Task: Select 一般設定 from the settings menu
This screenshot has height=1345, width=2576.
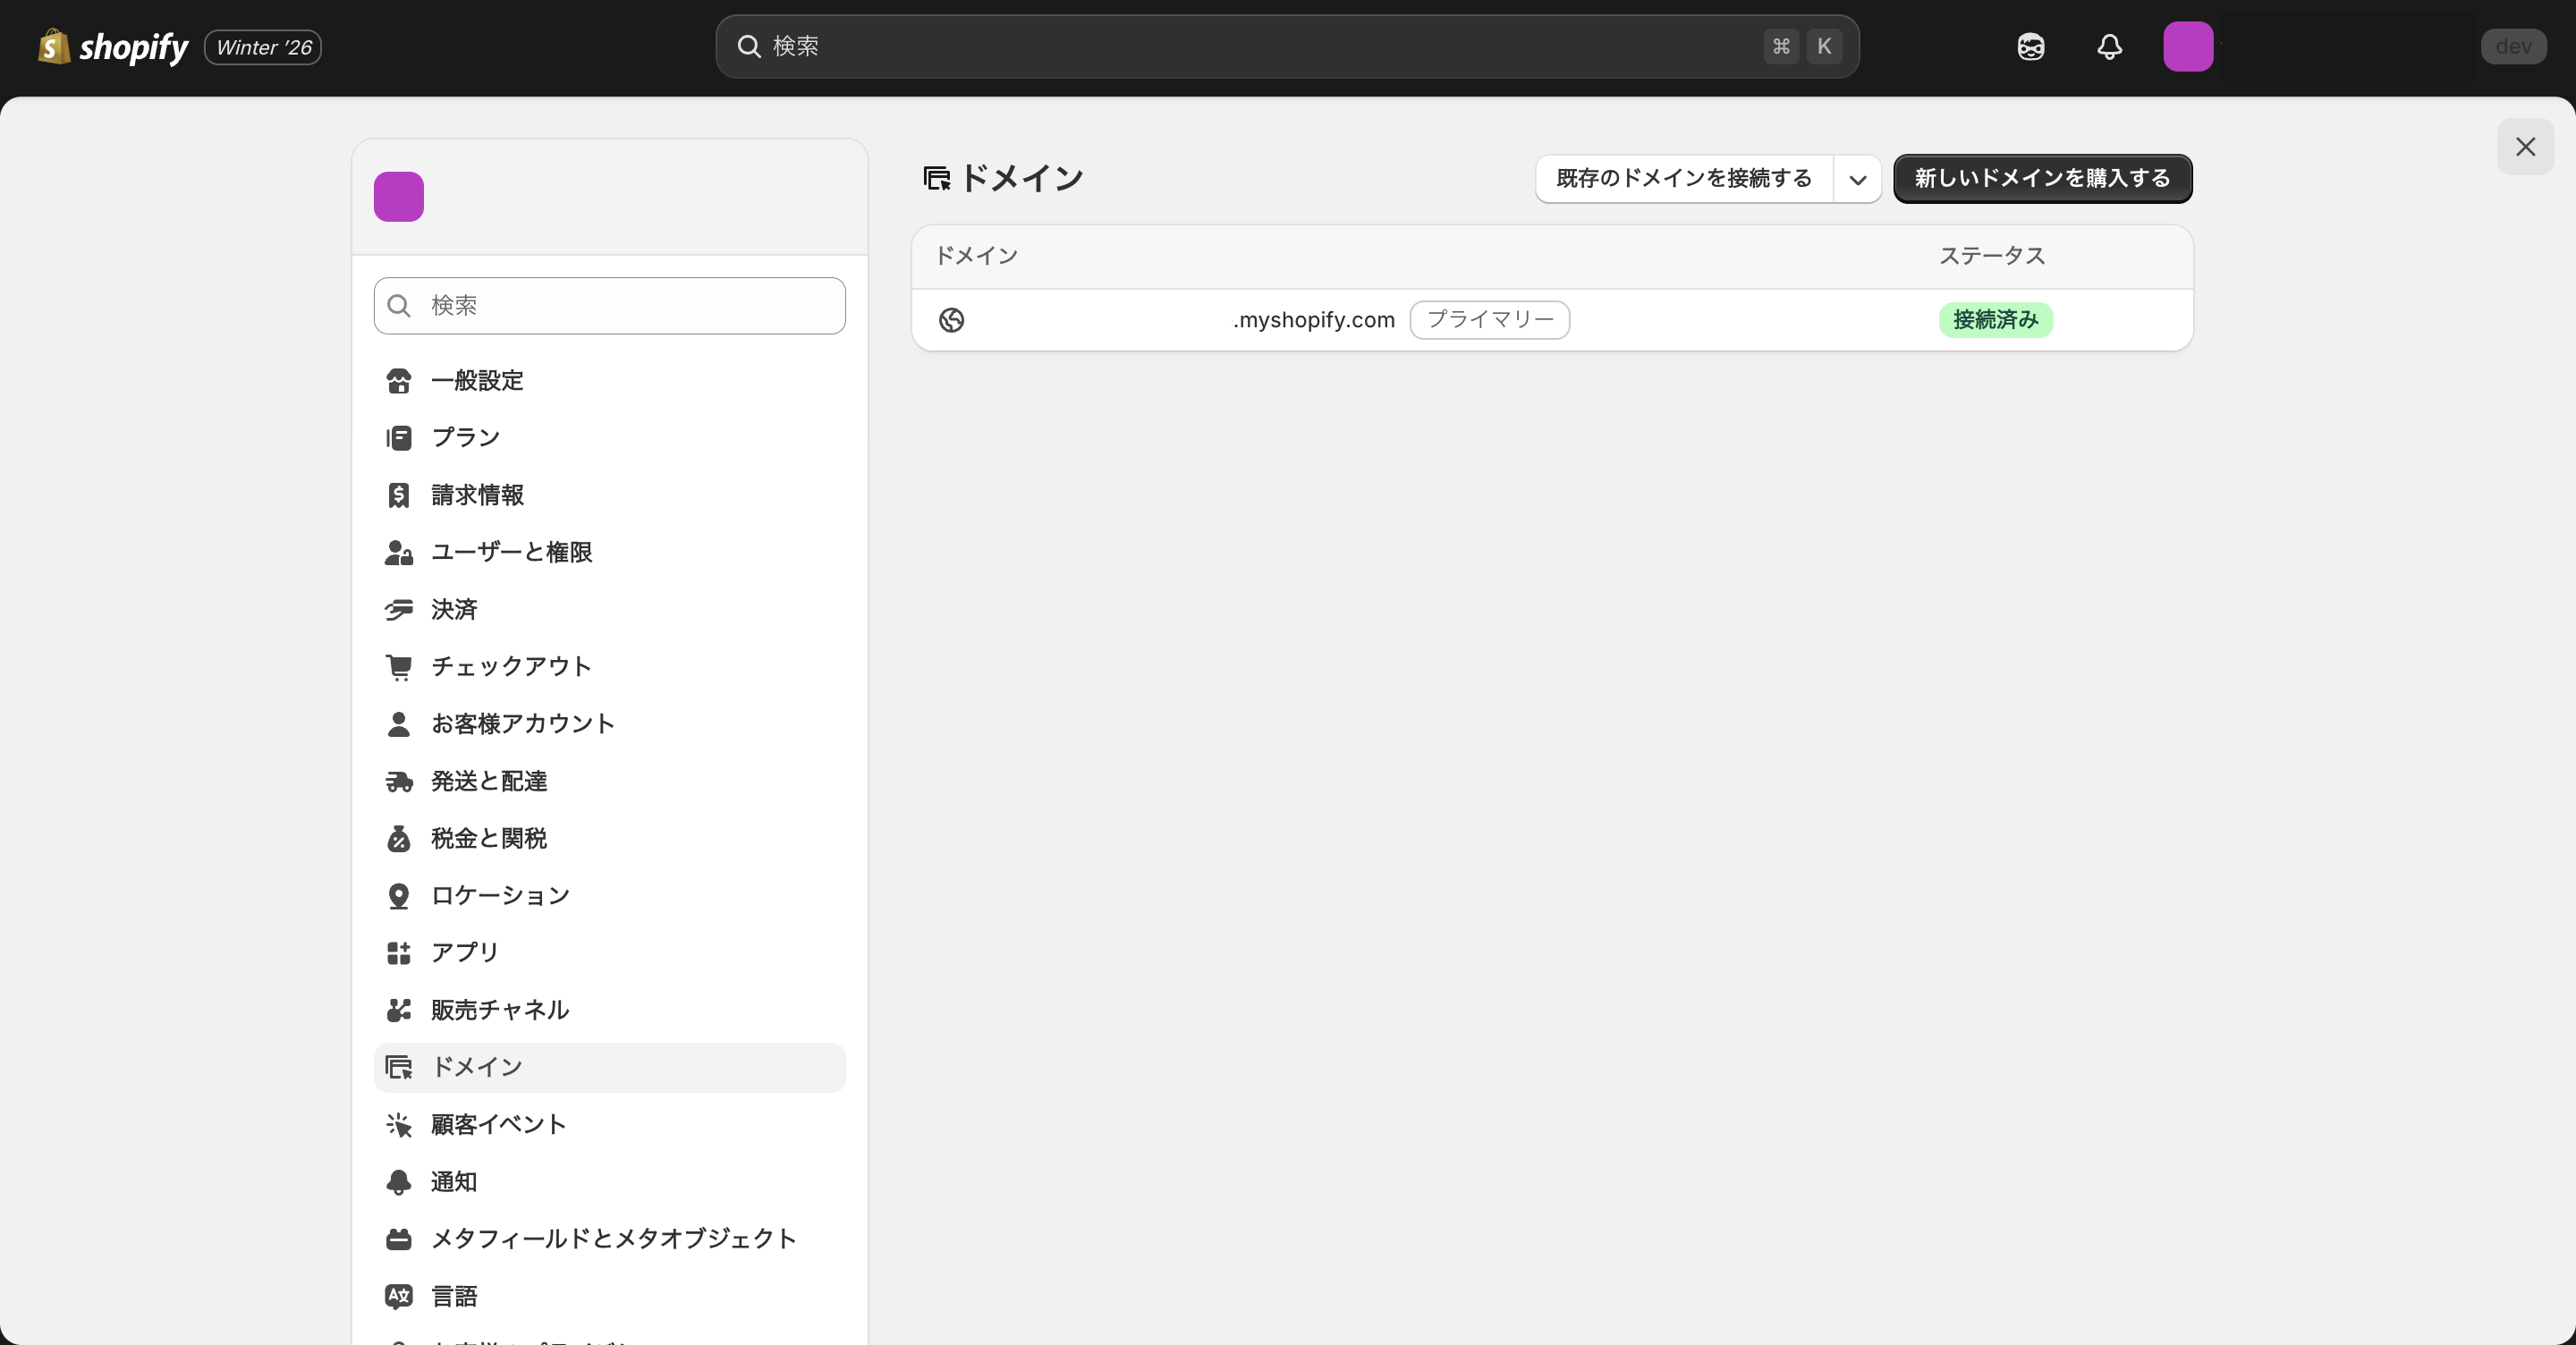Action: coord(476,380)
